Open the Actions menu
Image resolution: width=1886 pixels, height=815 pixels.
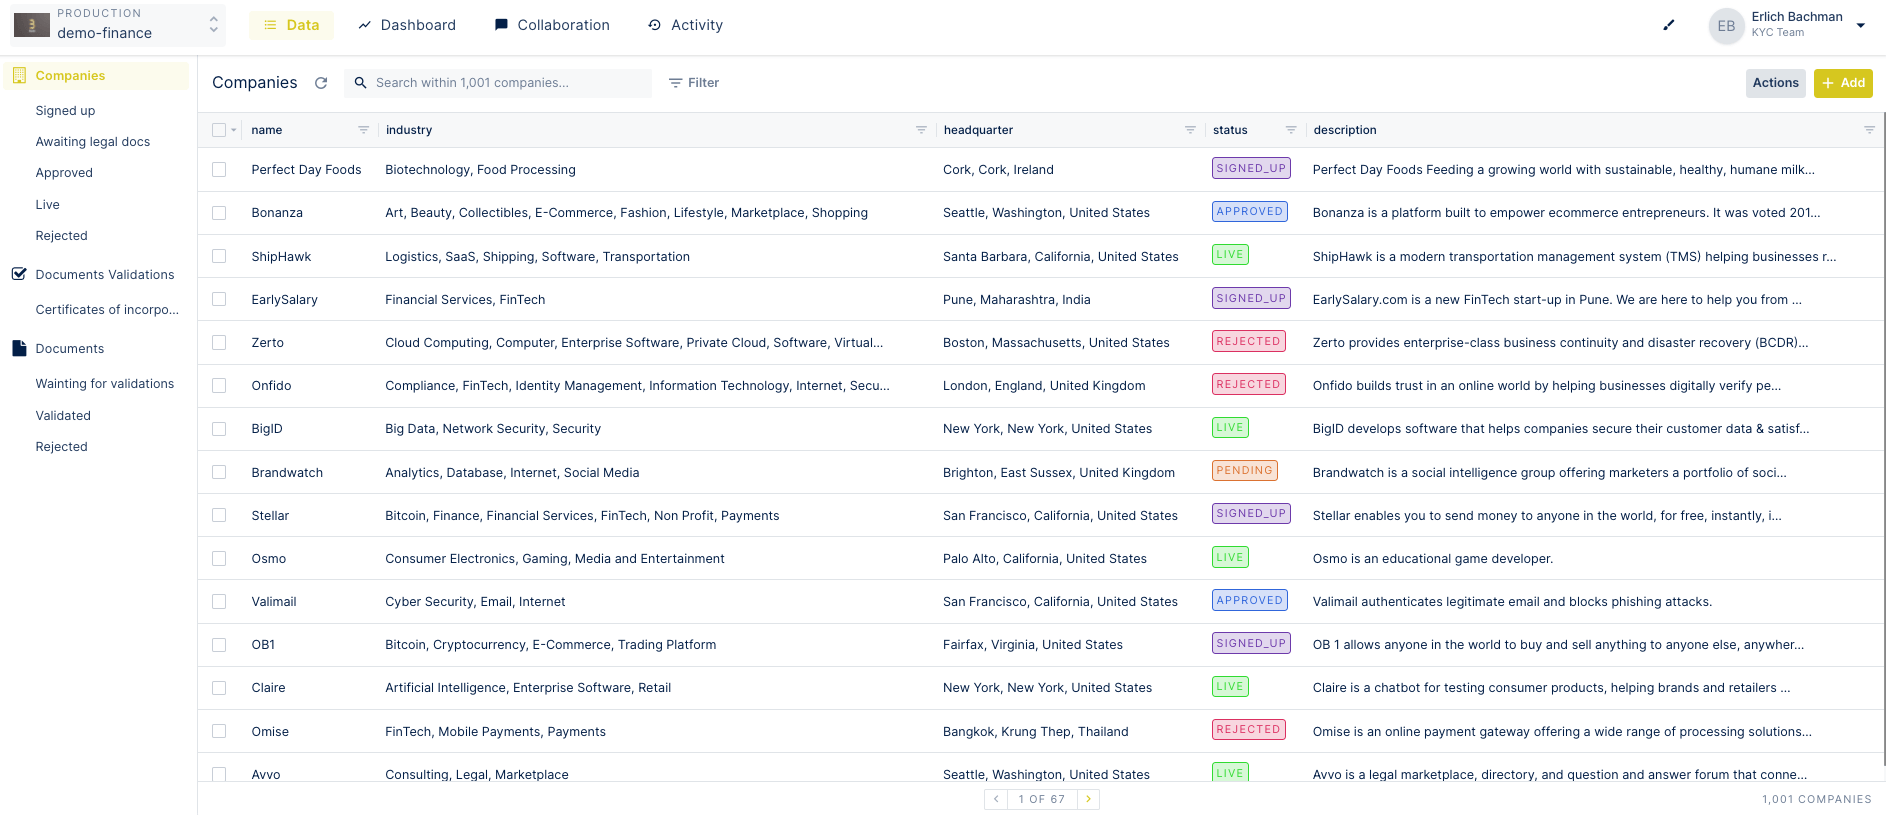(x=1776, y=83)
